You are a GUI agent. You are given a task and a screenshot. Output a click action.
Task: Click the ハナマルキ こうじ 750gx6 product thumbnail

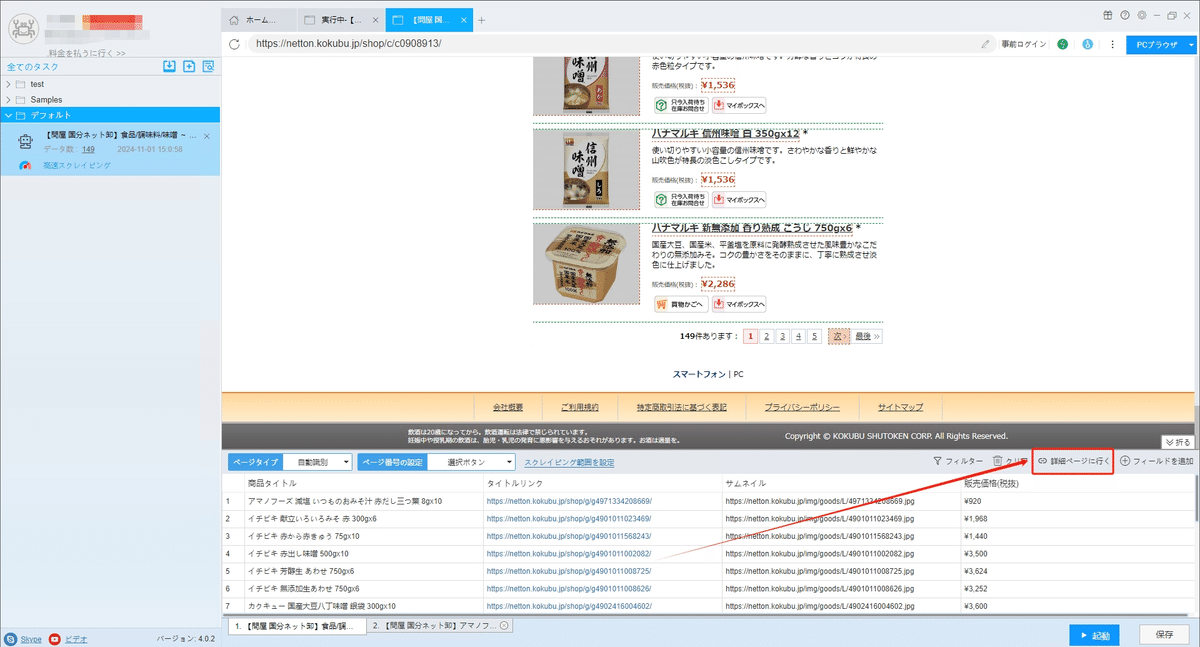[586, 264]
